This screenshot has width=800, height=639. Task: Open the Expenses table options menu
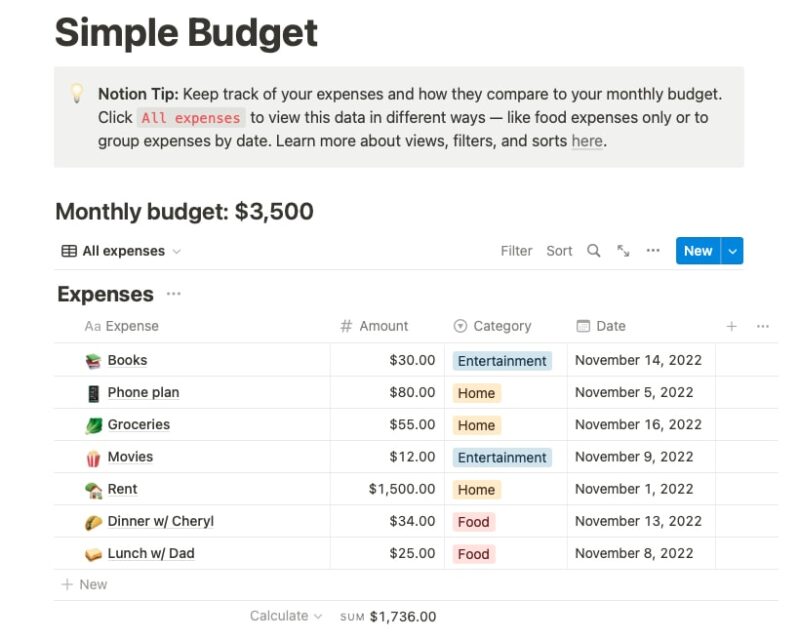[x=173, y=294]
